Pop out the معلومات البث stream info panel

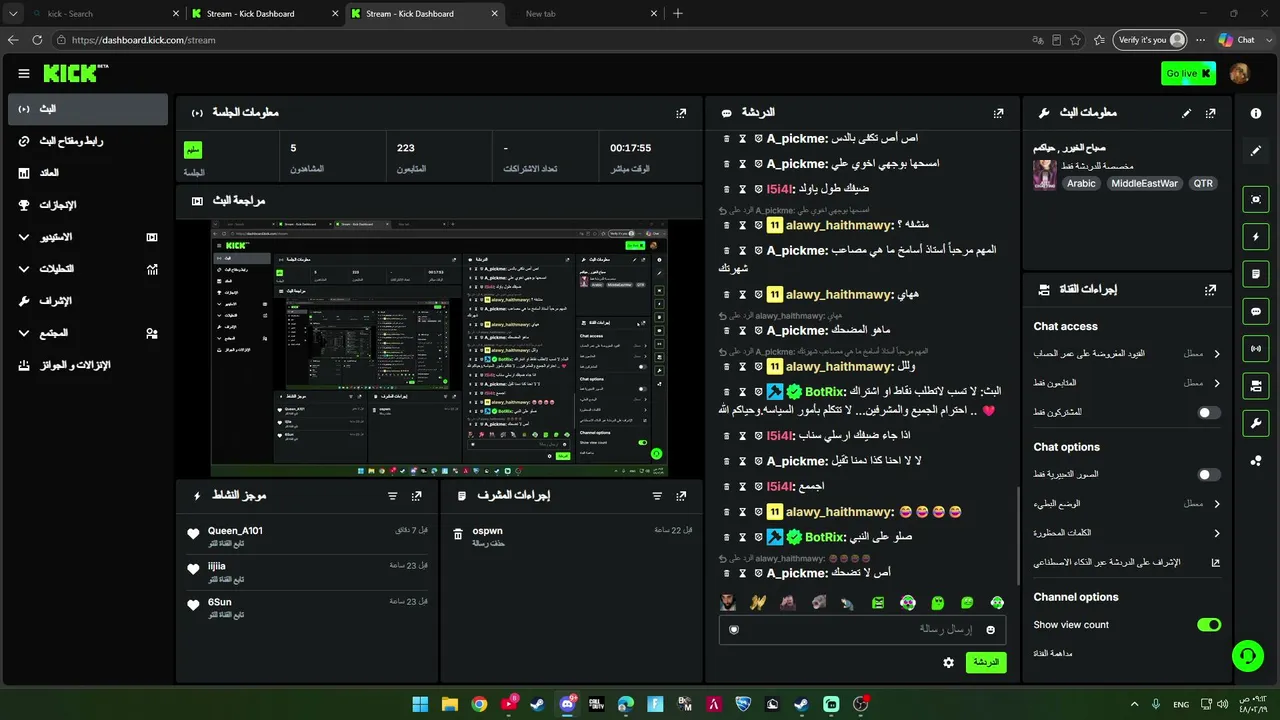point(1211,113)
